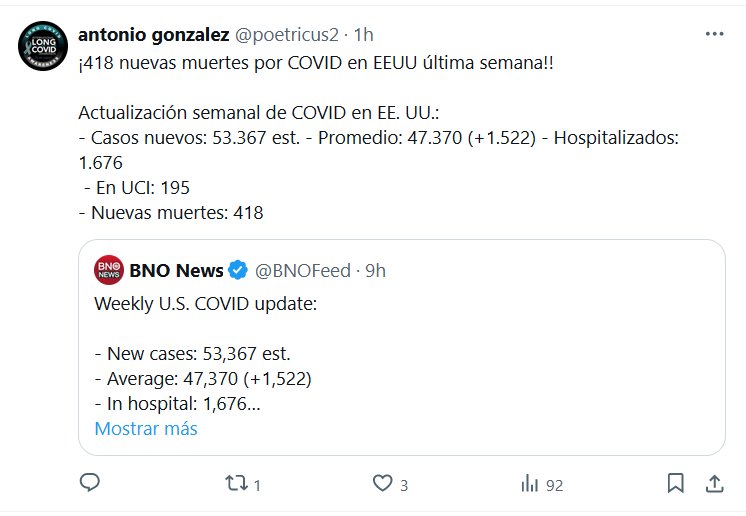This screenshot has width=746, height=516.
Task: Open the three-dot more options menu
Action: click(714, 33)
